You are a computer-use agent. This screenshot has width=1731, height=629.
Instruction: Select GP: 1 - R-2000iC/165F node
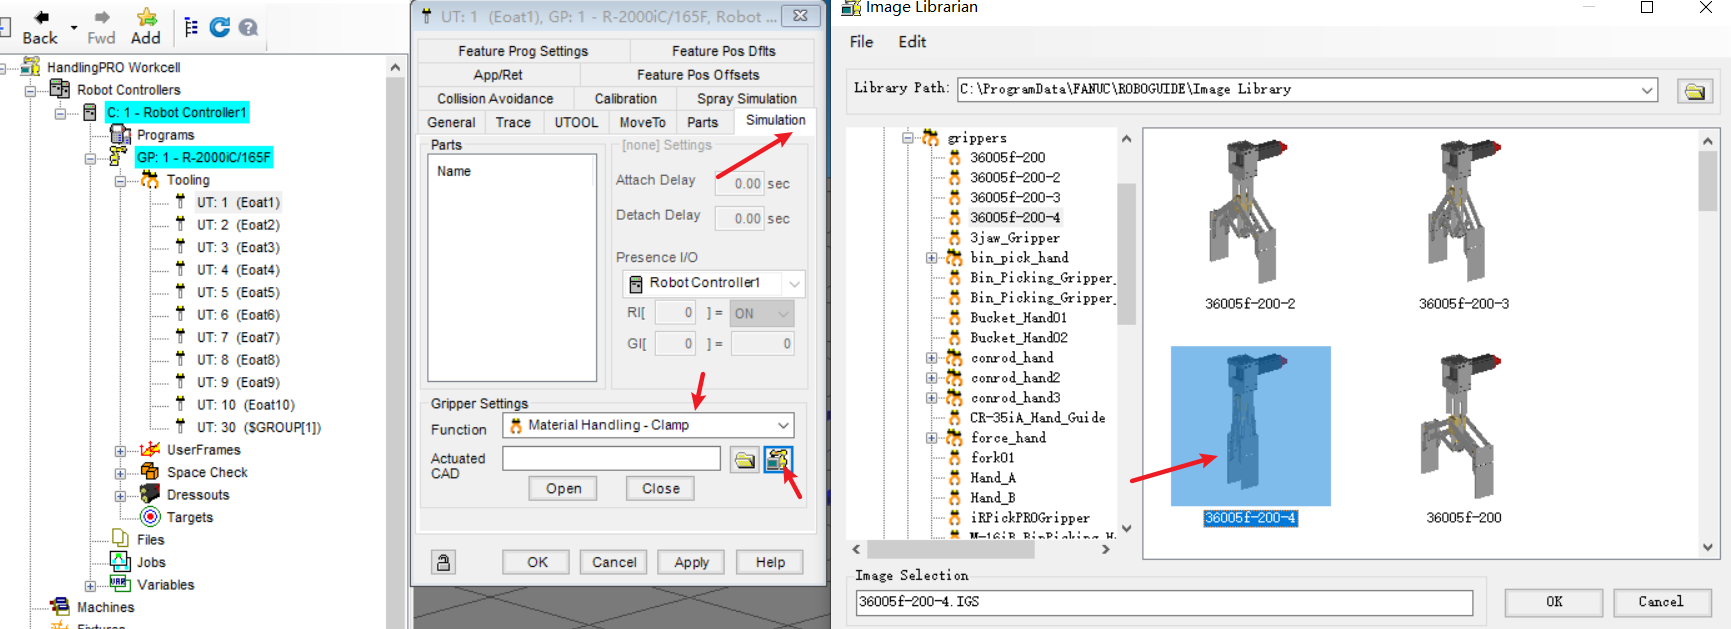pyautogui.click(x=204, y=157)
